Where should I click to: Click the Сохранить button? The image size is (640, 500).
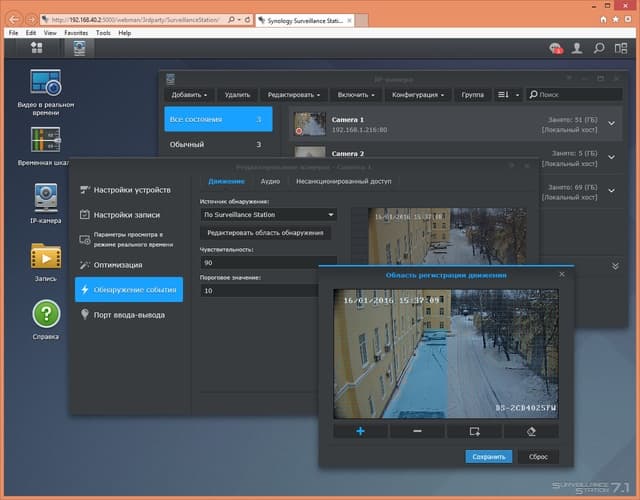tap(488, 456)
